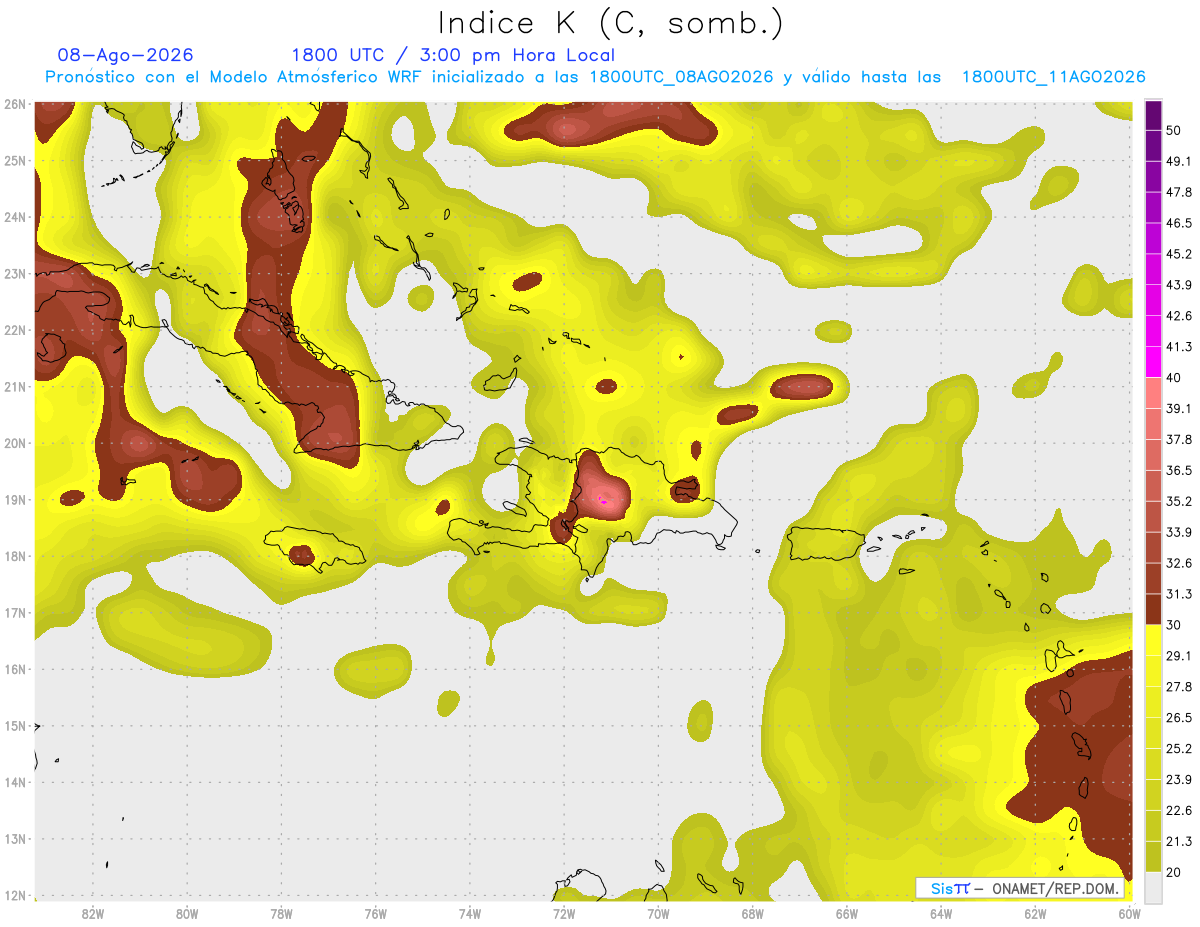
Task: Click colorbar value '30'
Action: [1174, 625]
